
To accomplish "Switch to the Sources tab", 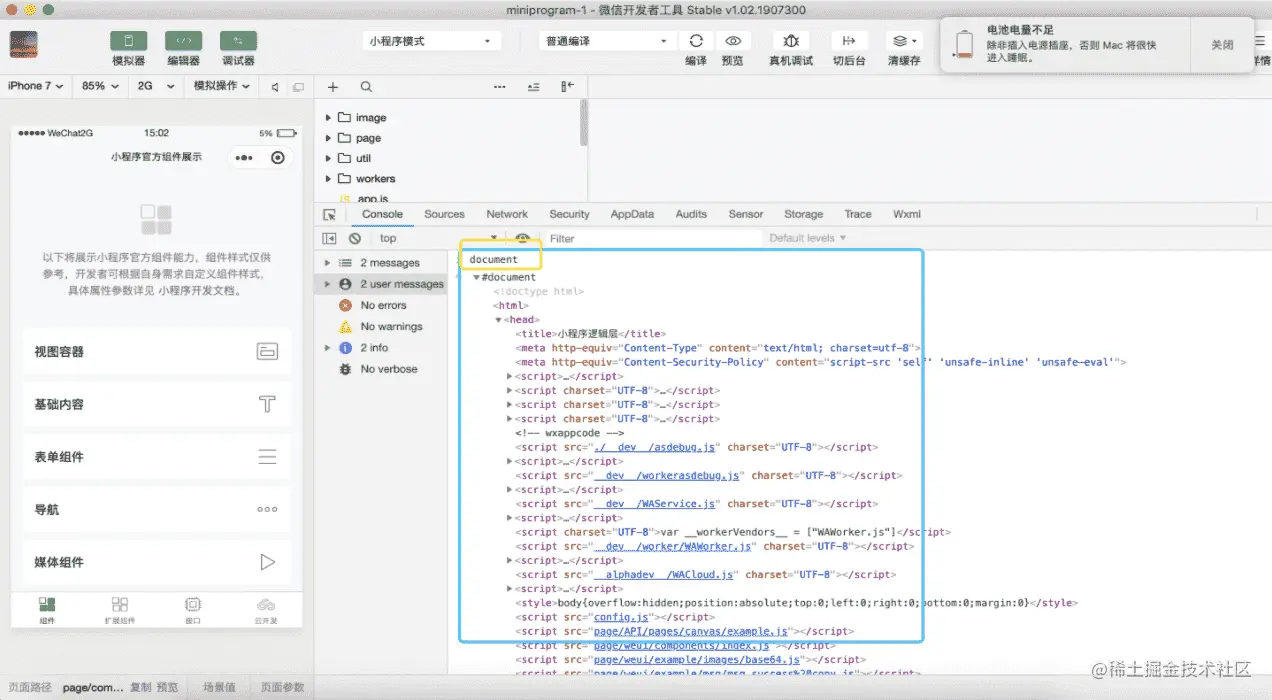I will coord(444,214).
